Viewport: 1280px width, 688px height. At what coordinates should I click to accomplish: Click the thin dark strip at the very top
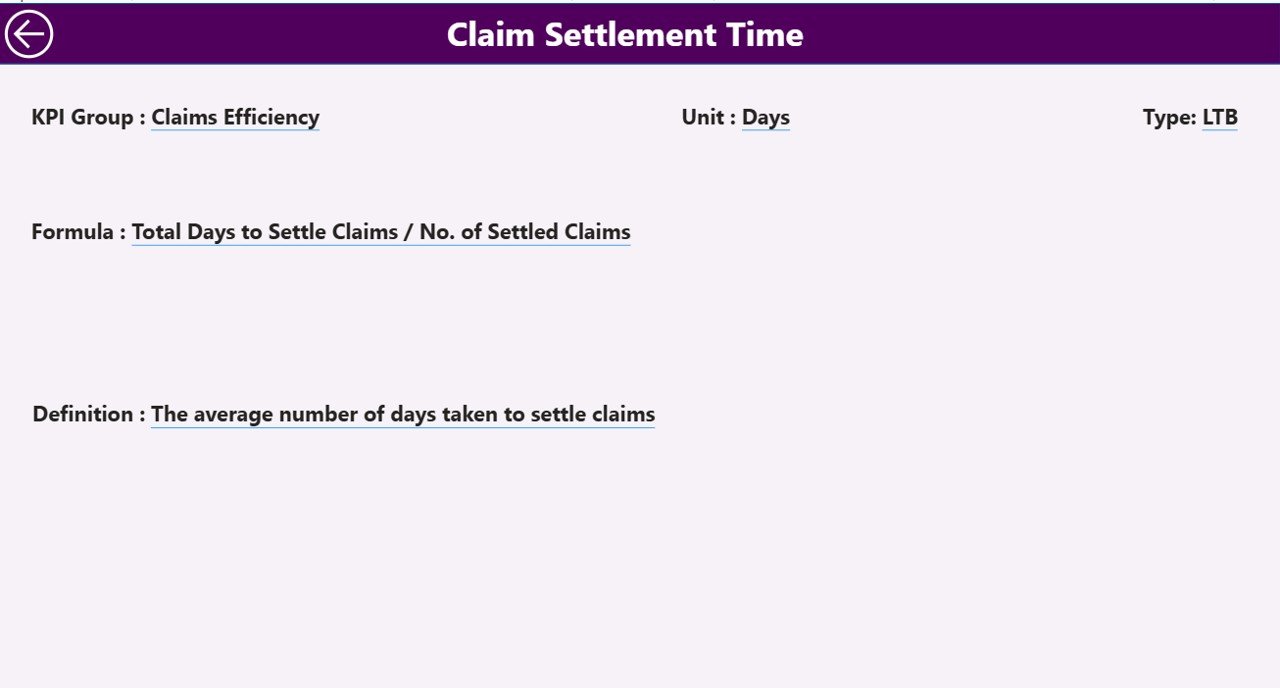pyautogui.click(x=640, y=3)
